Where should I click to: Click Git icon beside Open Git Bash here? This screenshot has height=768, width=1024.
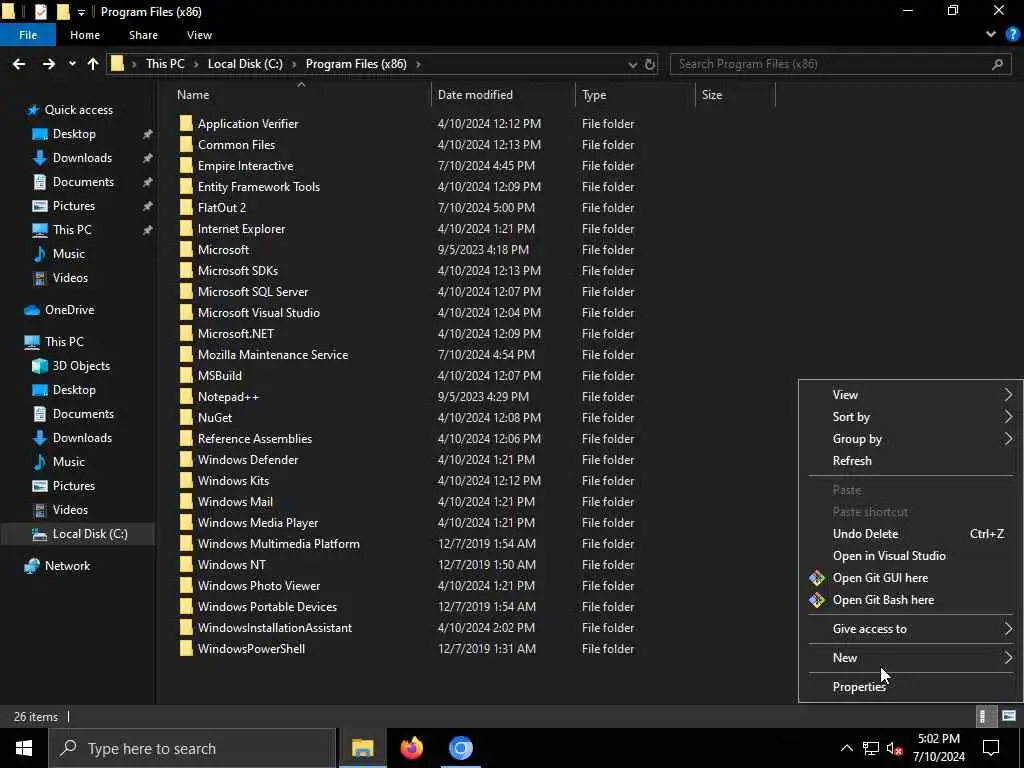817,600
